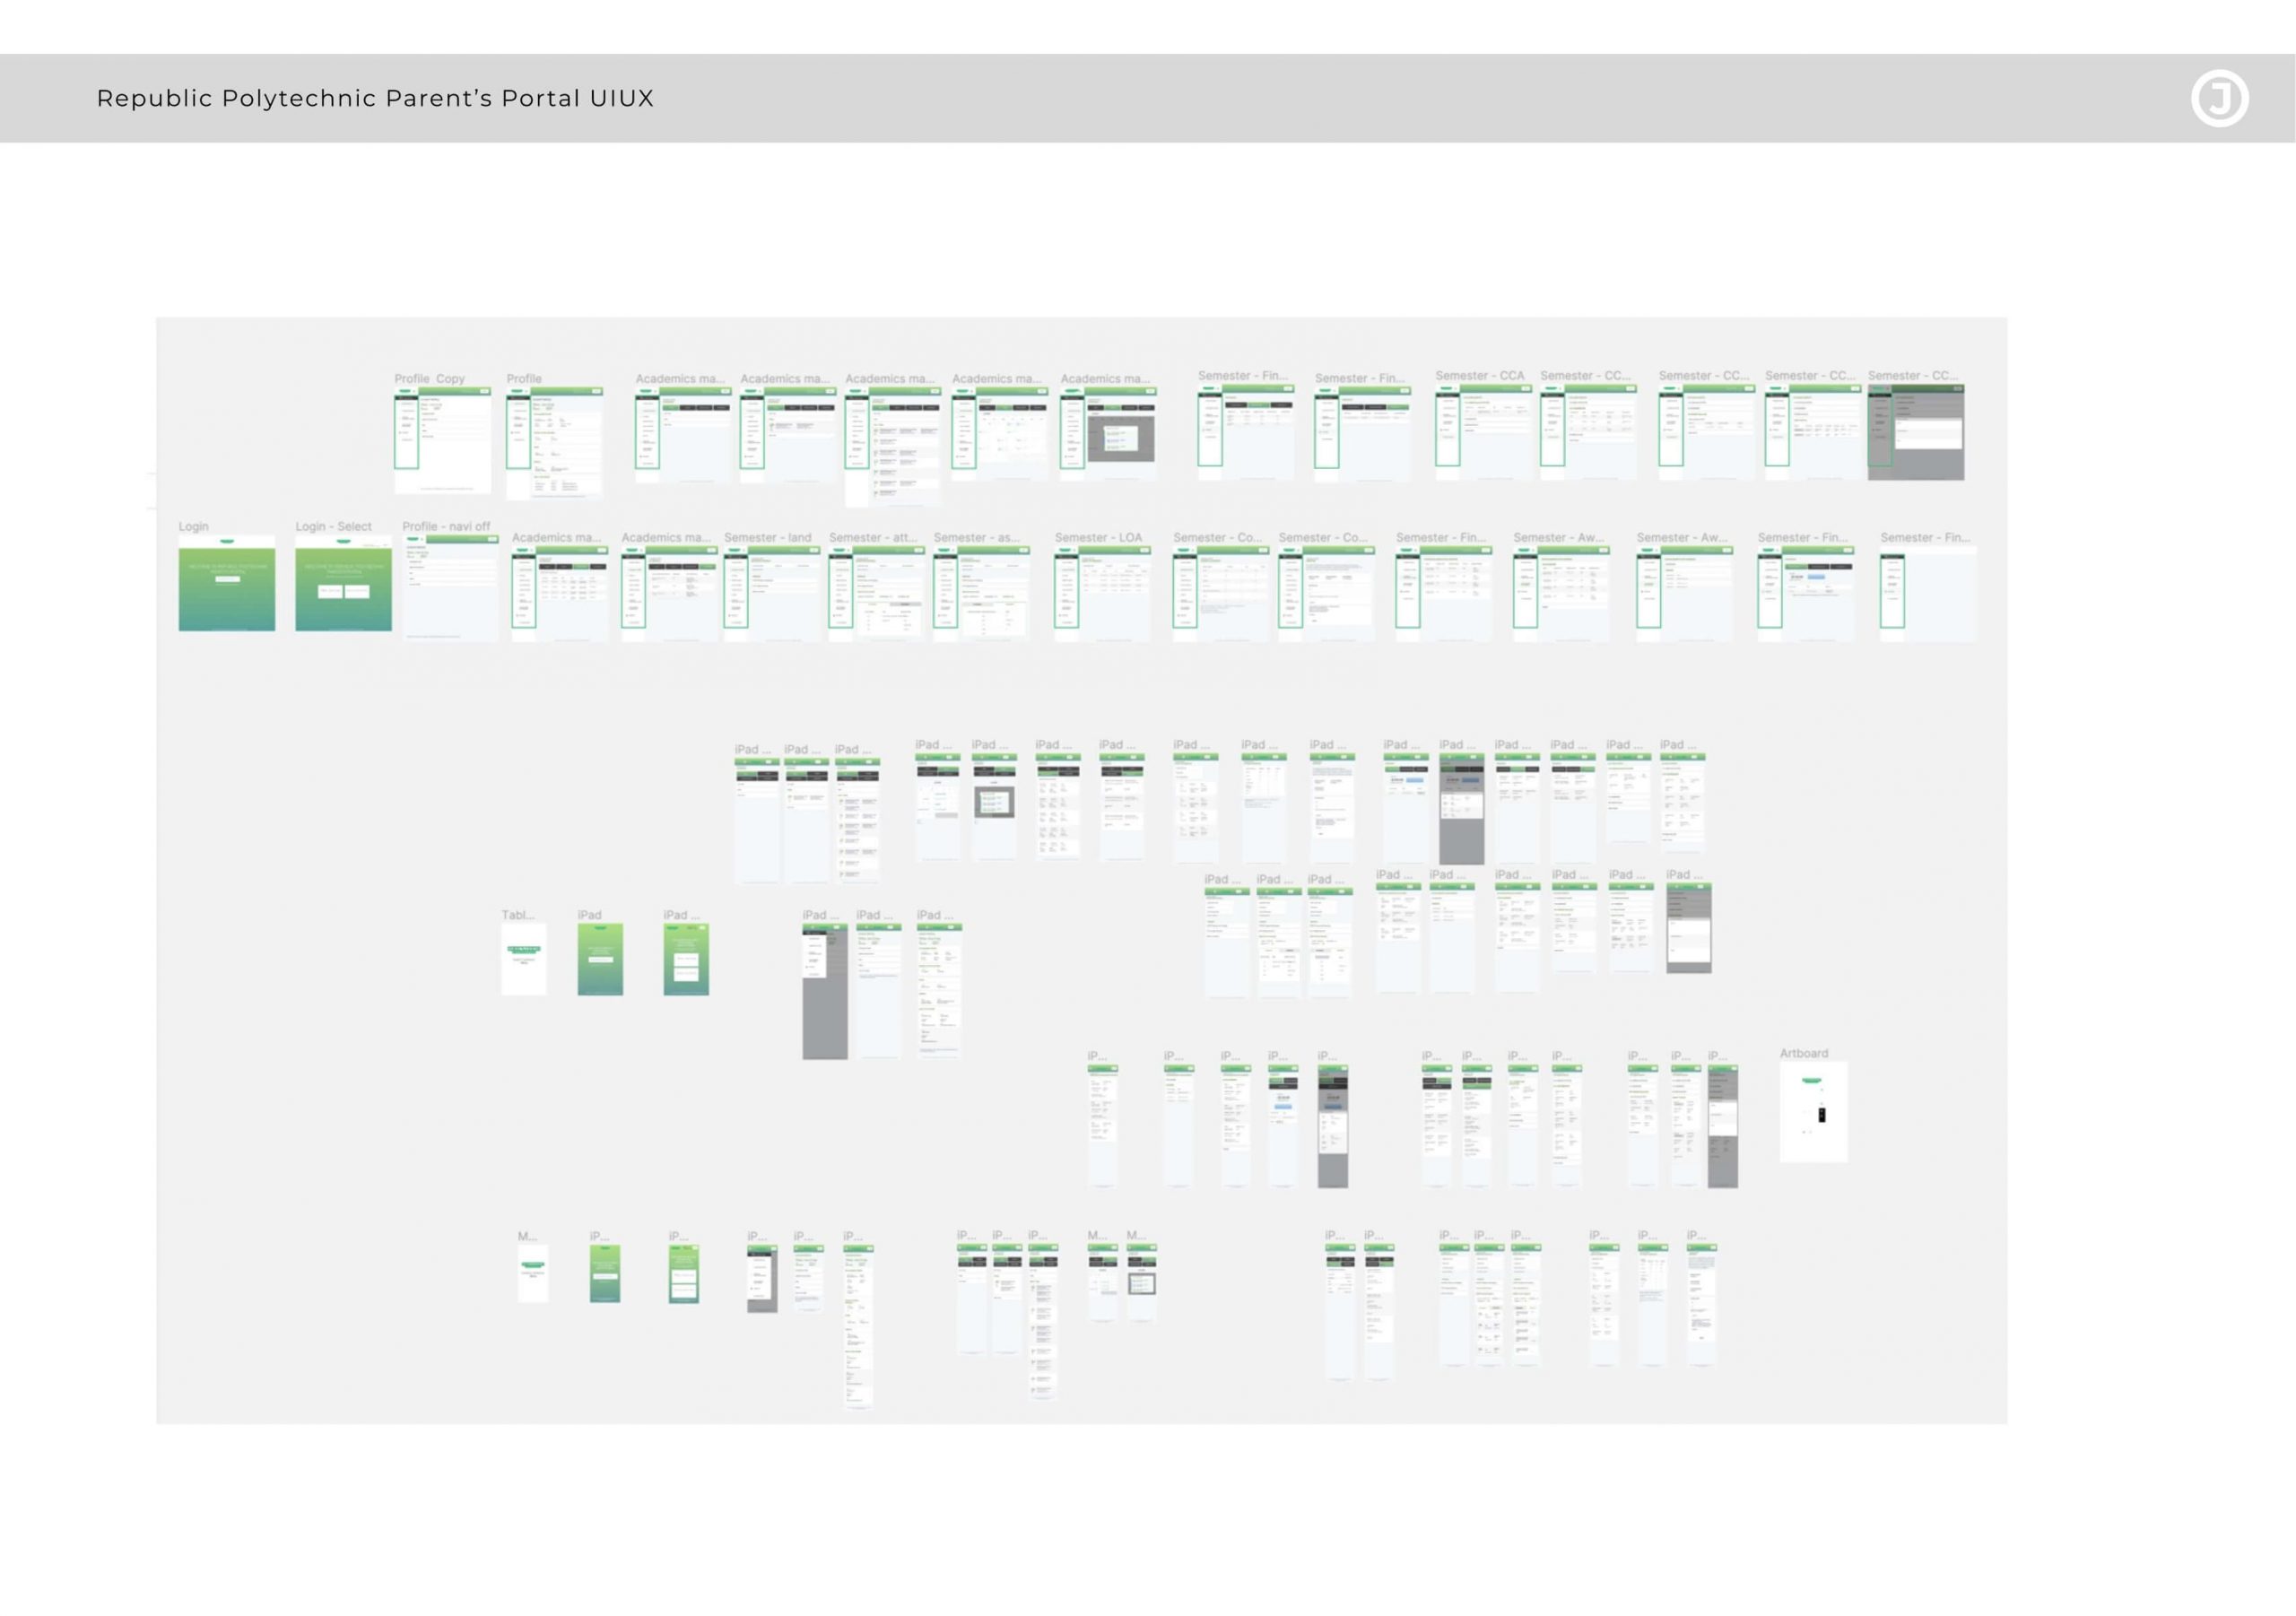Open the Semester - LOA artboard
This screenshot has width=2296, height=1616.
click(x=1102, y=594)
